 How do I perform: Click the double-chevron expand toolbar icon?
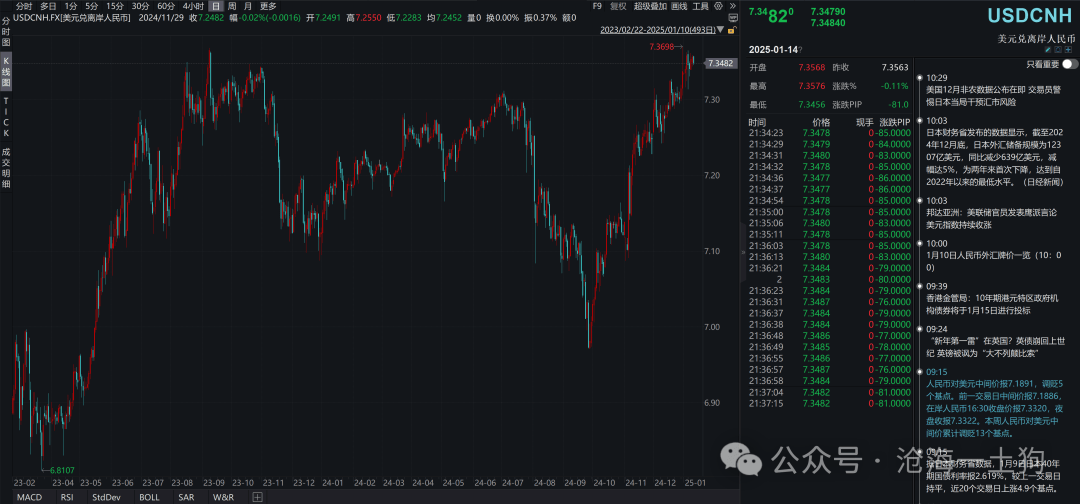click(733, 6)
